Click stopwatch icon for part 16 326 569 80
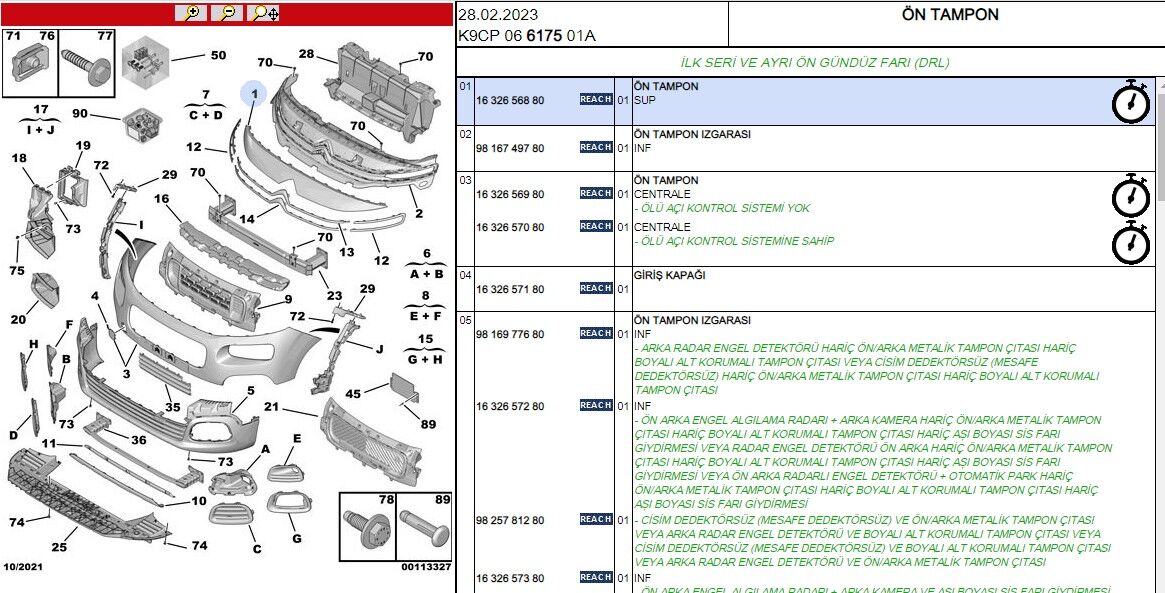Screen dimensions: 1165x593 1131,195
